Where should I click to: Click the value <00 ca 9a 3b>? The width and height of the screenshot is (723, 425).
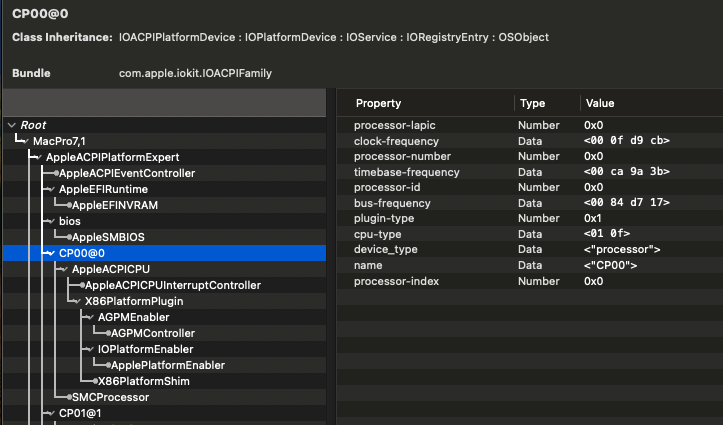[627, 172]
